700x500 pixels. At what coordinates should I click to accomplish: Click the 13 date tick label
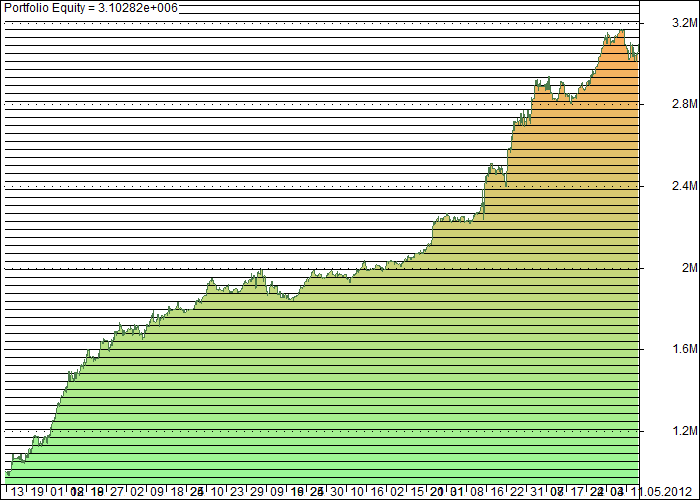17,492
